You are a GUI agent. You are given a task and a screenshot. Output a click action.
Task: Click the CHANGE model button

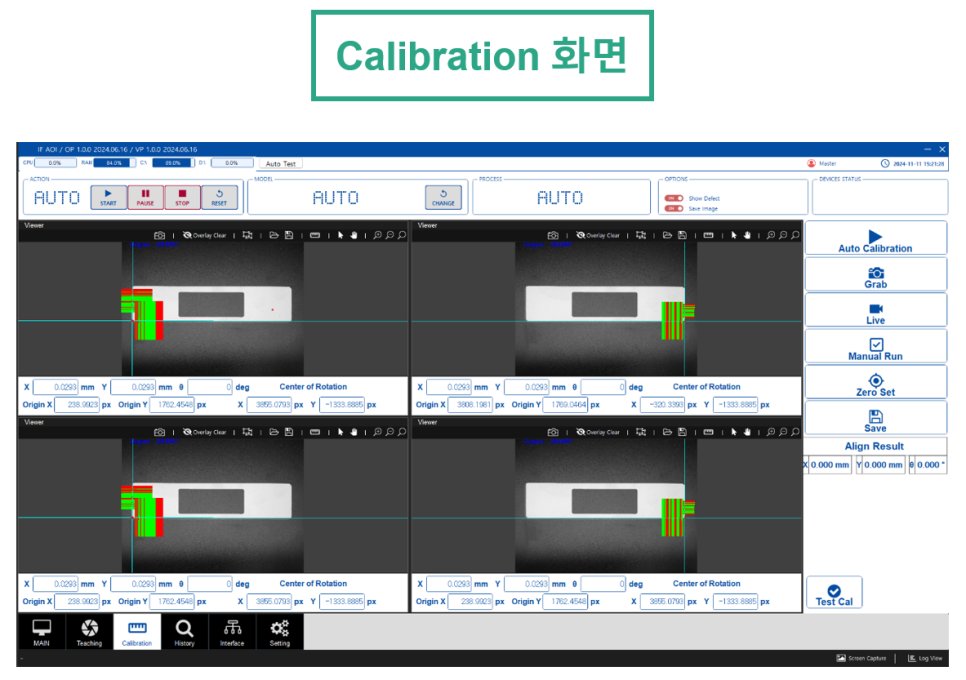point(443,197)
